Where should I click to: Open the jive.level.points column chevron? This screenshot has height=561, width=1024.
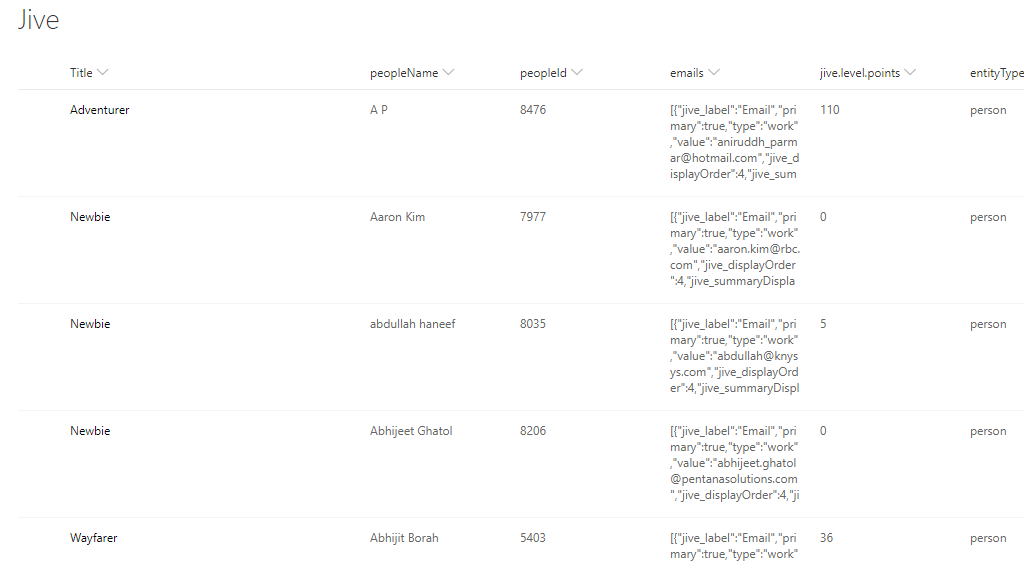pos(910,73)
